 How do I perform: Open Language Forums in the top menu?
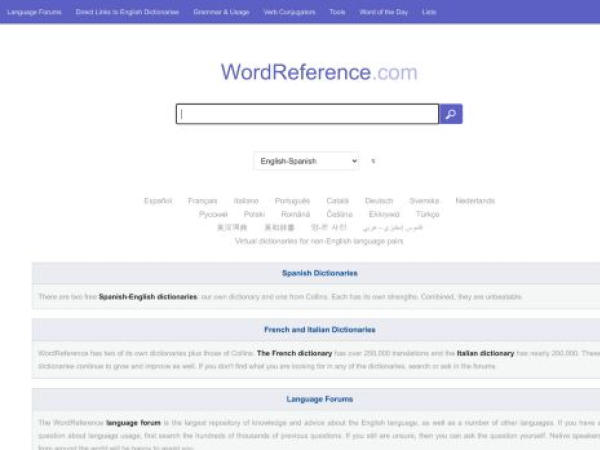point(34,12)
